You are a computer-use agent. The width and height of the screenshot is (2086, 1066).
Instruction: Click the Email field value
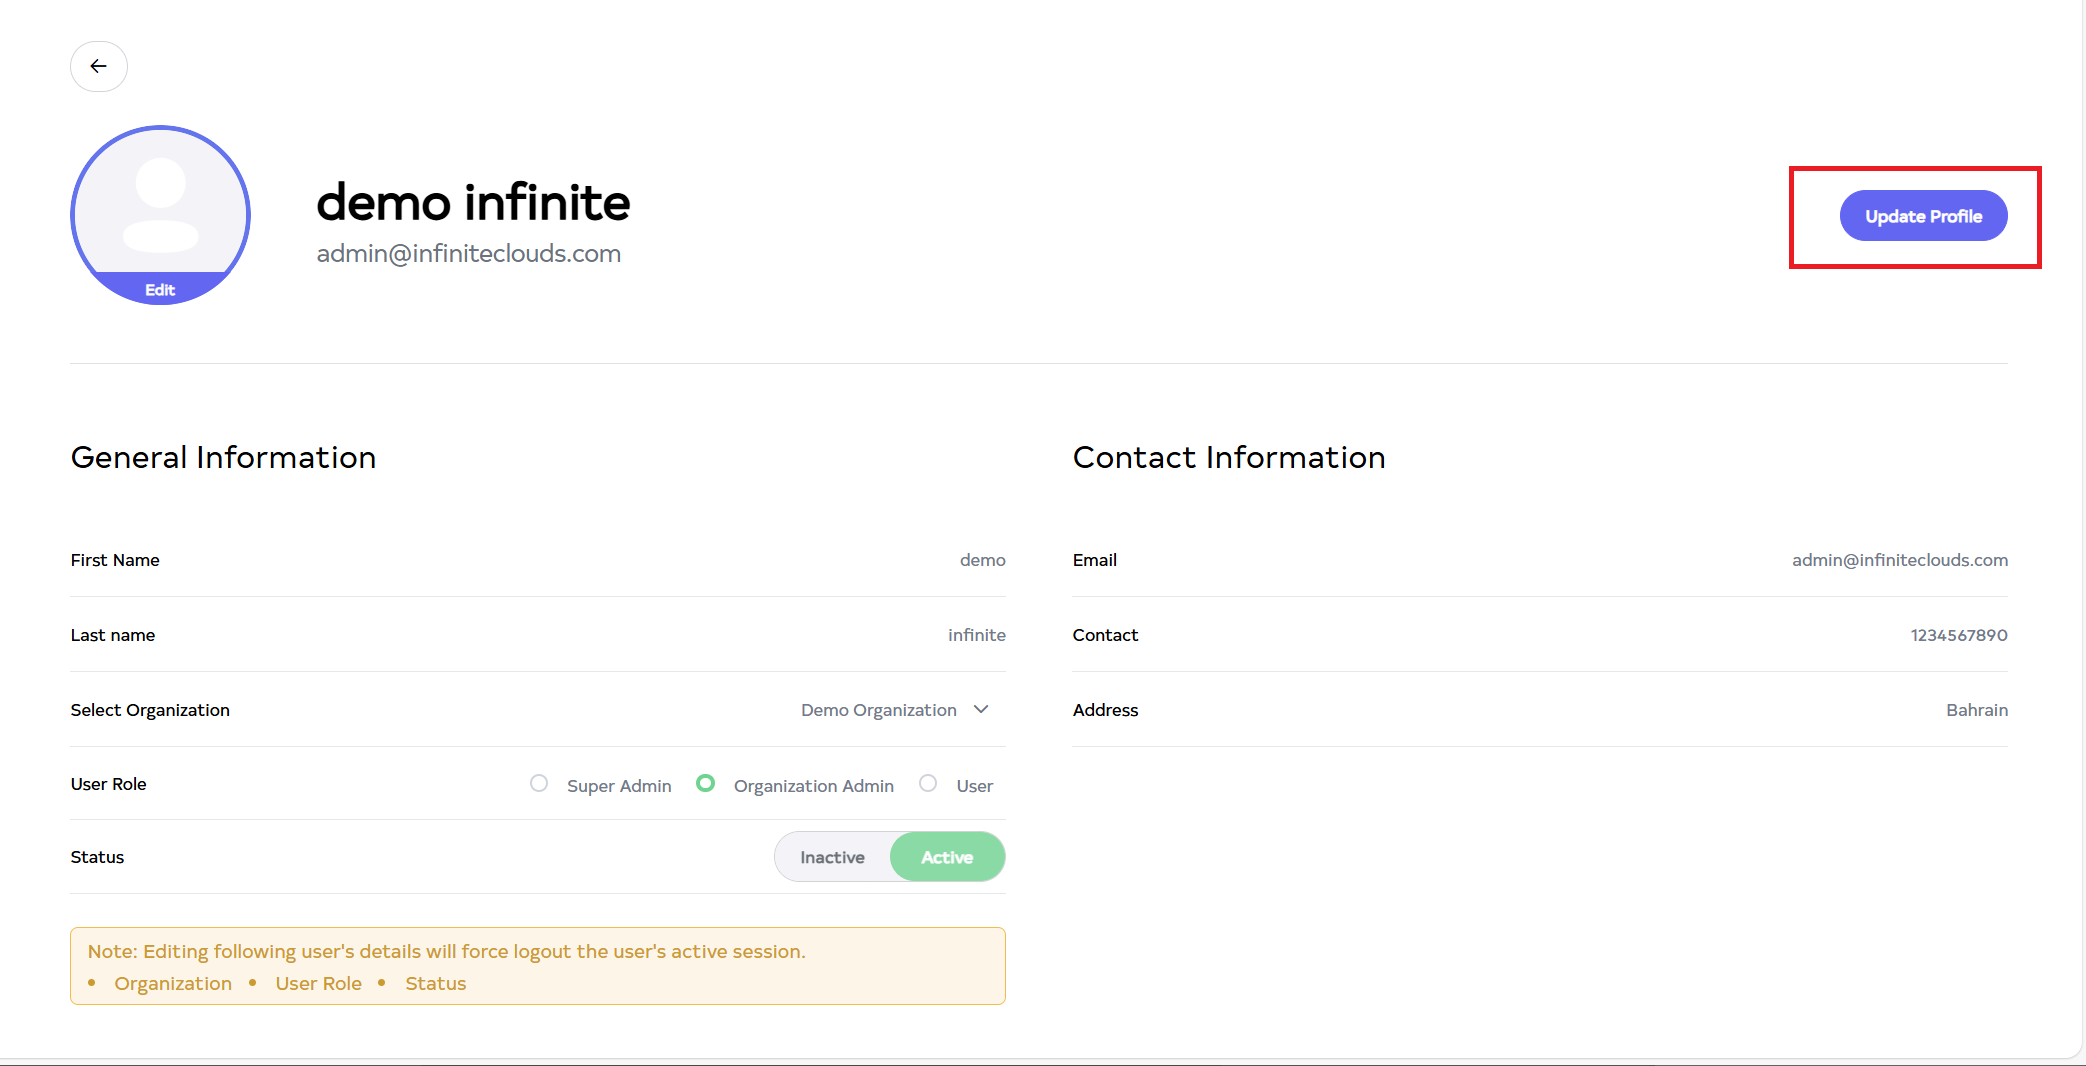[x=1899, y=560]
